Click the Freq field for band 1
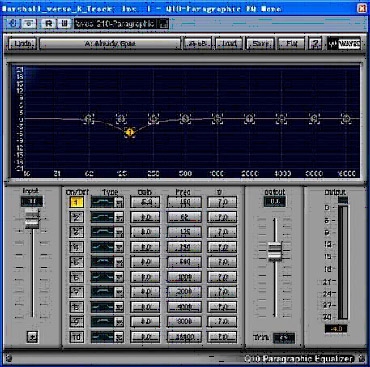 tap(184, 202)
